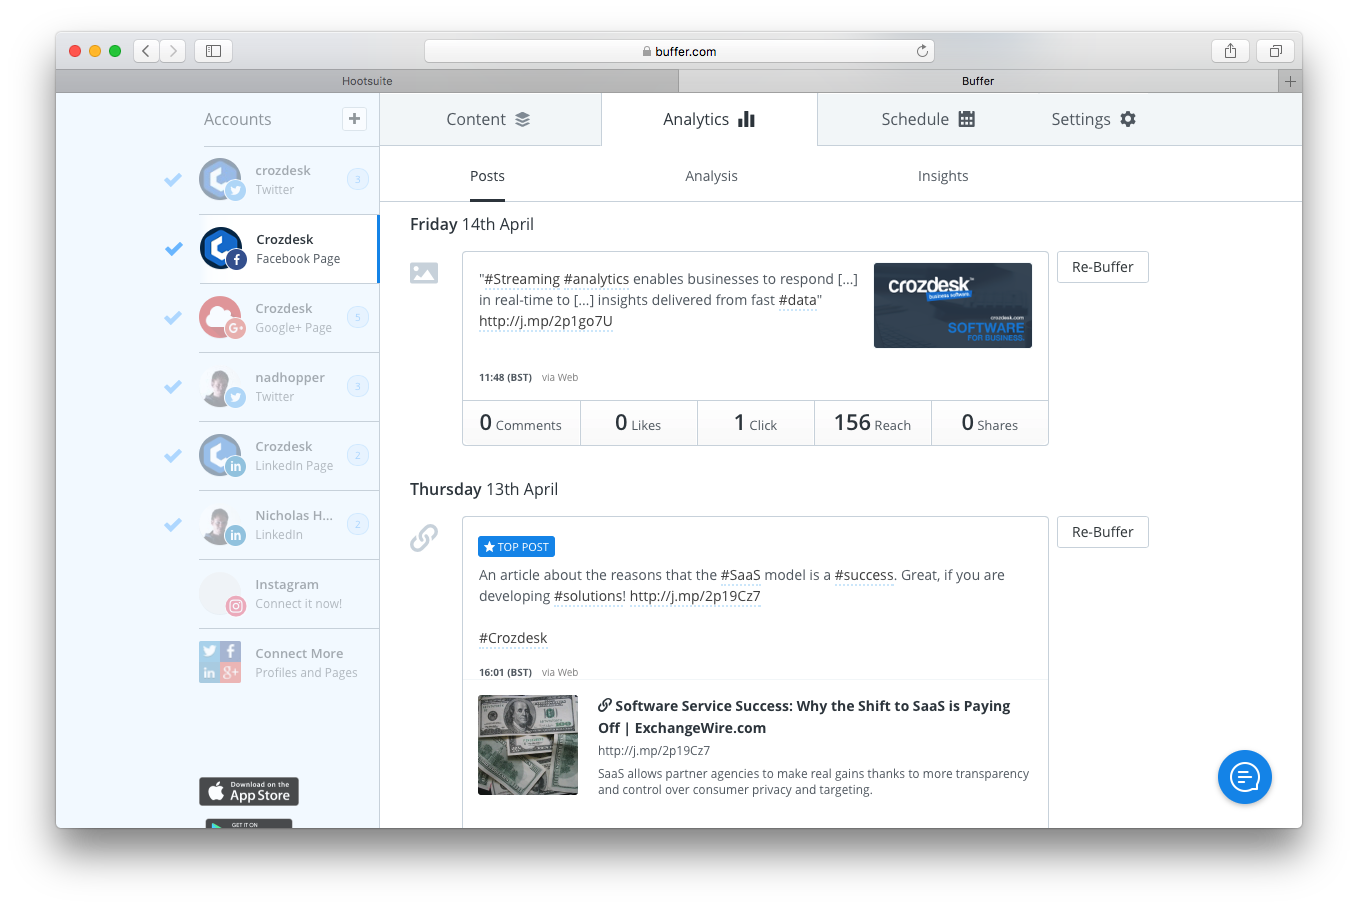Click Crozdesk Google+ Page avatar

click(x=221, y=318)
